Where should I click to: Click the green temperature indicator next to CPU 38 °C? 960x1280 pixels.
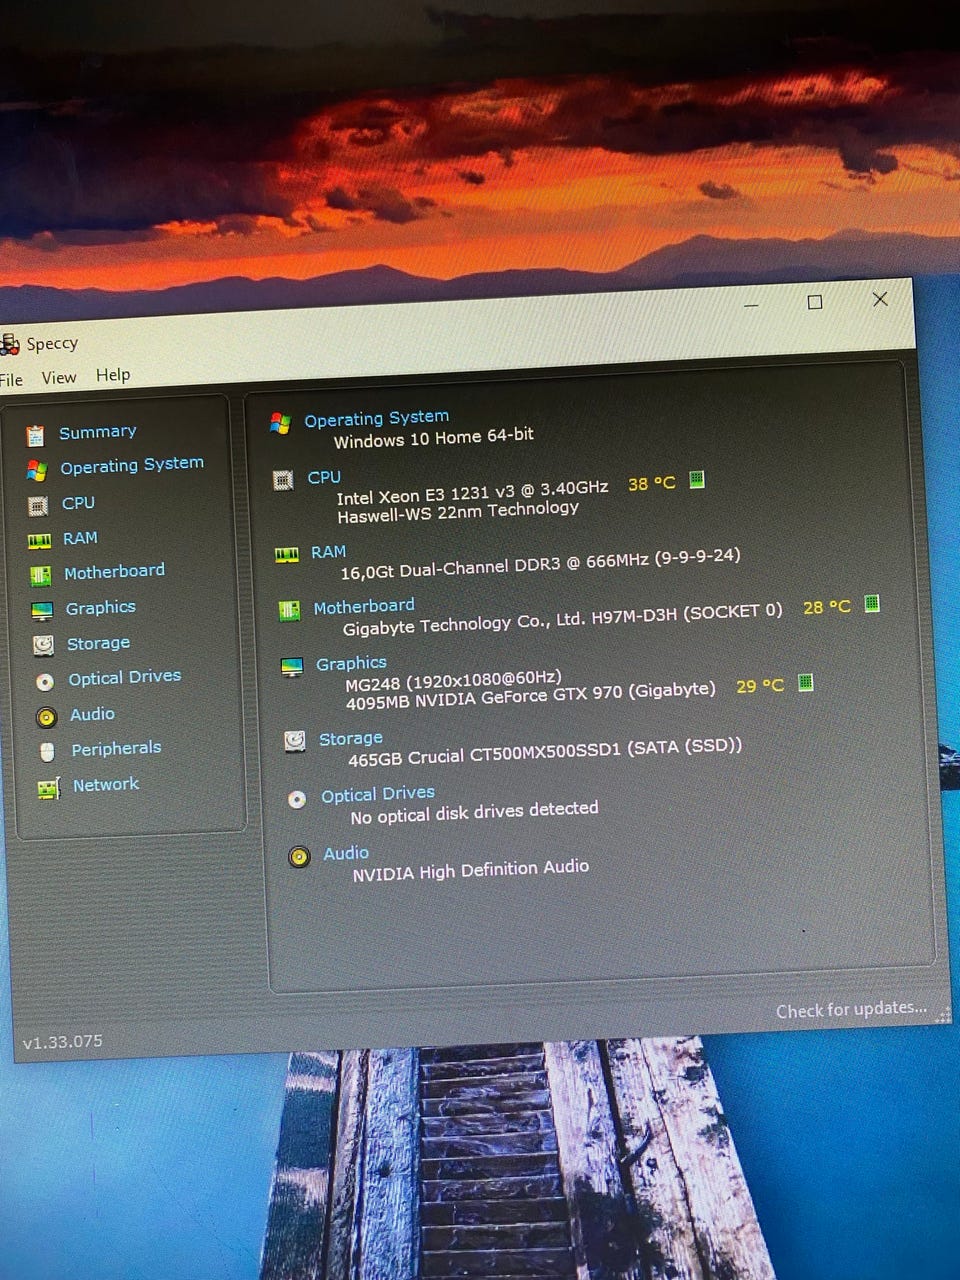697,480
